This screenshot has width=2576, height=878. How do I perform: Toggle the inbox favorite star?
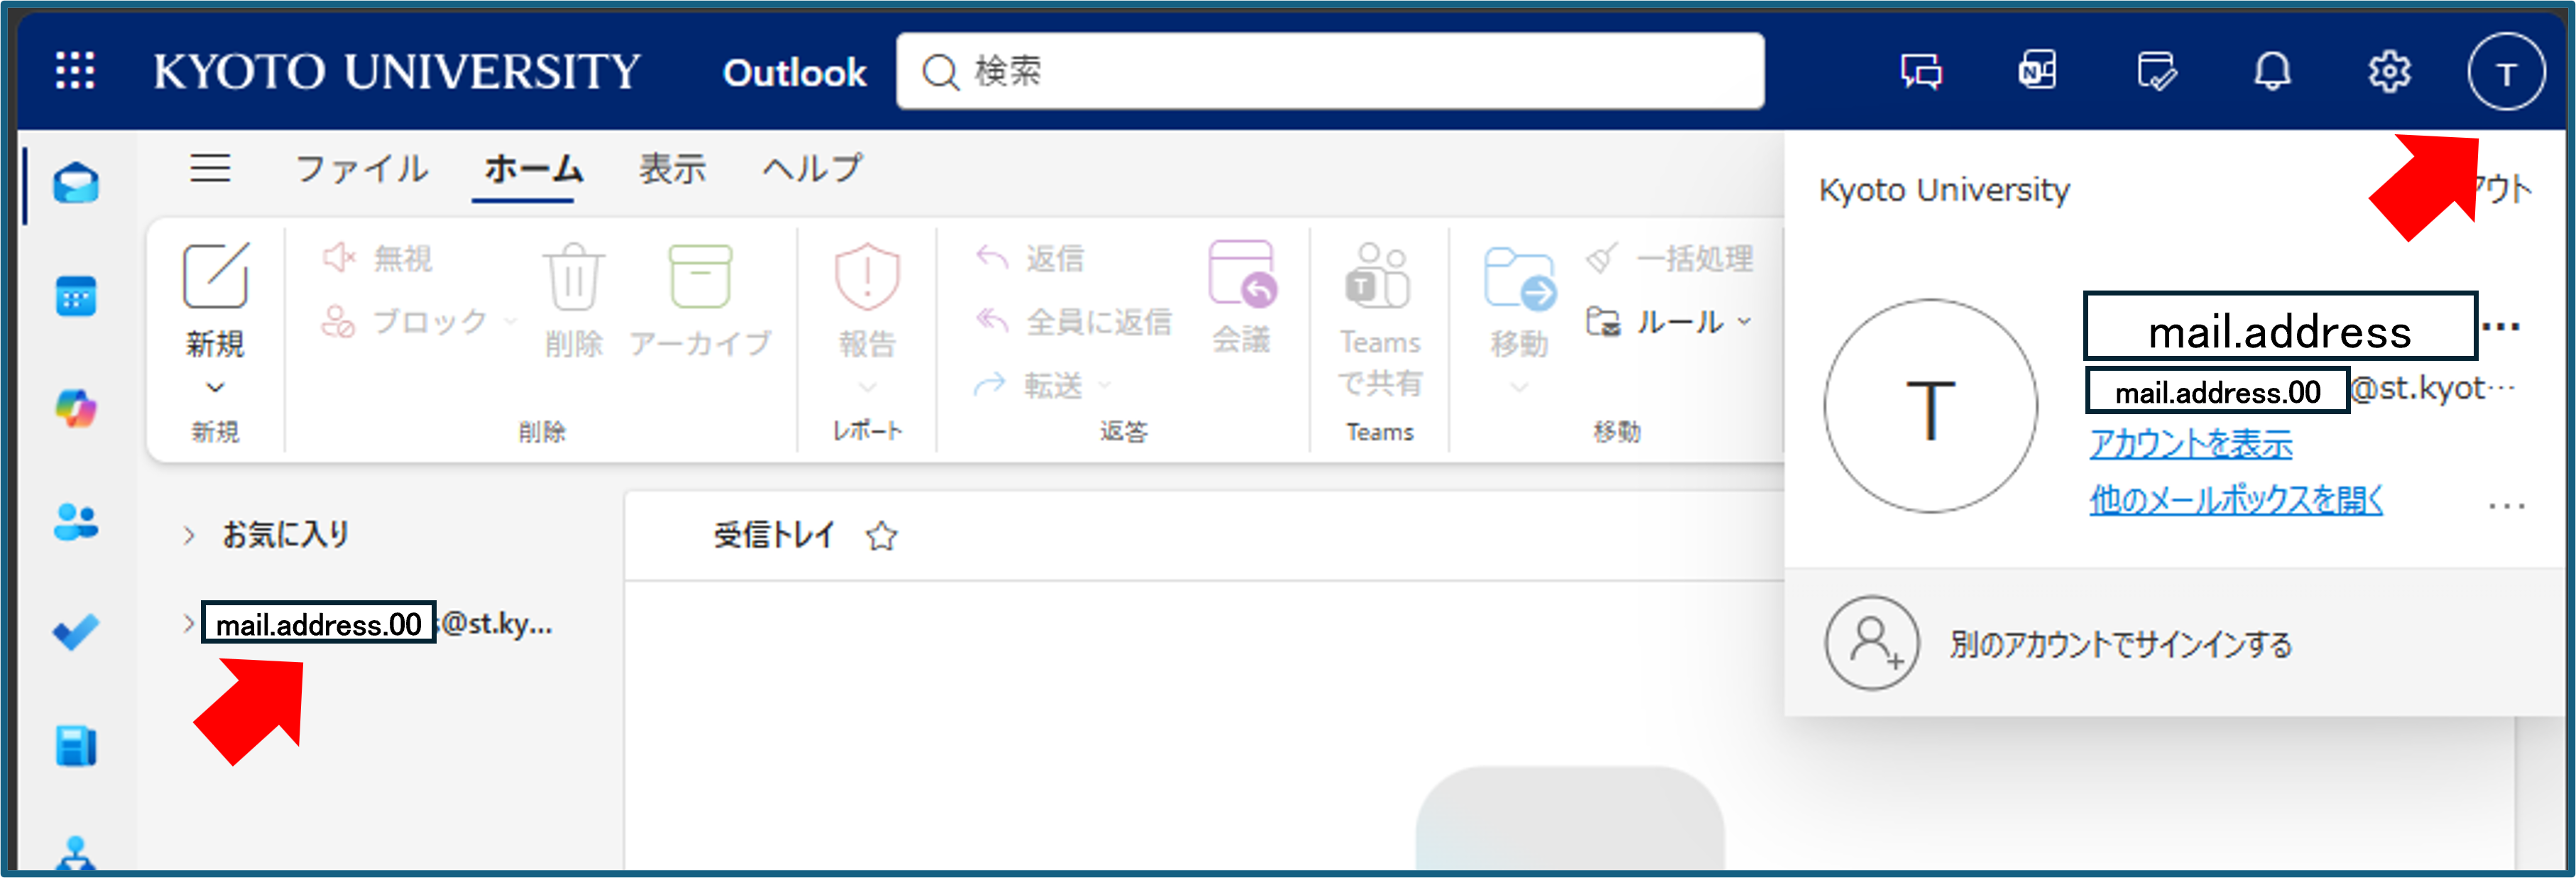(881, 537)
